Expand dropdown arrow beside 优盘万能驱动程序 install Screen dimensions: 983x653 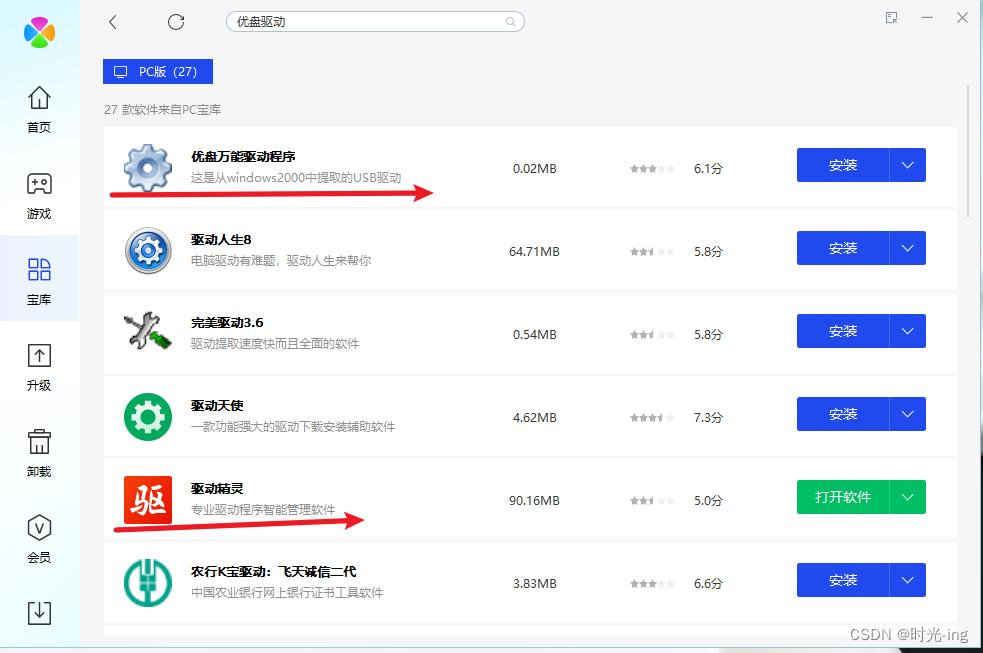point(908,165)
